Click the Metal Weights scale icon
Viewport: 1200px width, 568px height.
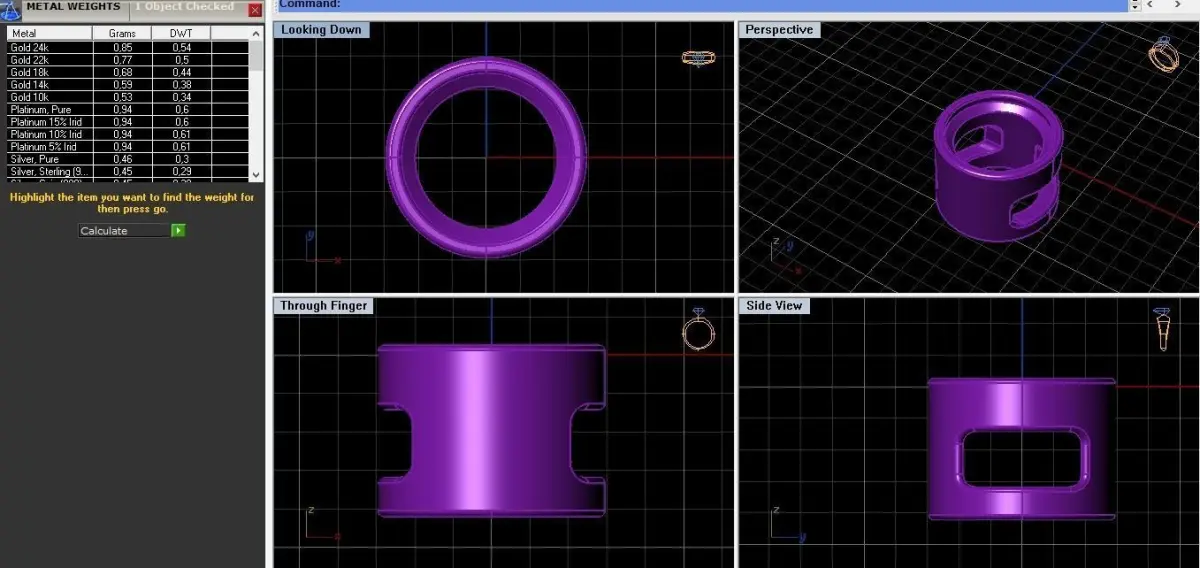10,9
